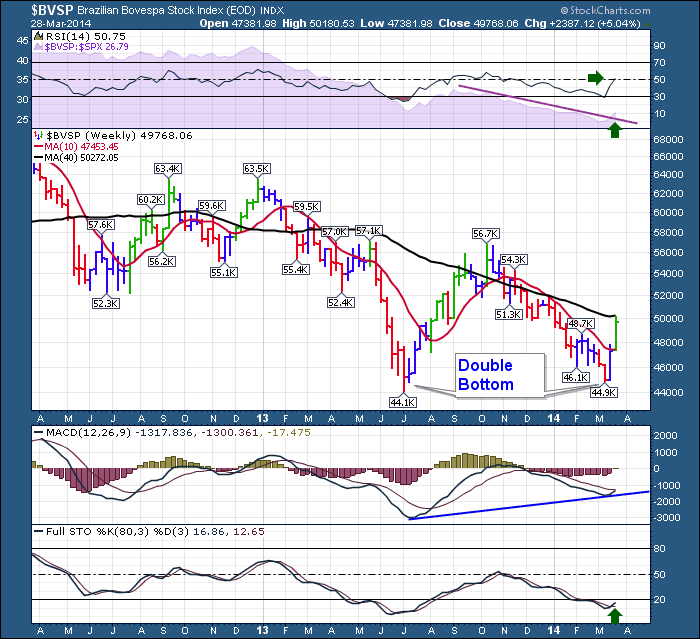Click the 50000 price axis label
Image resolution: width=700 pixels, height=639 pixels.
point(668,318)
